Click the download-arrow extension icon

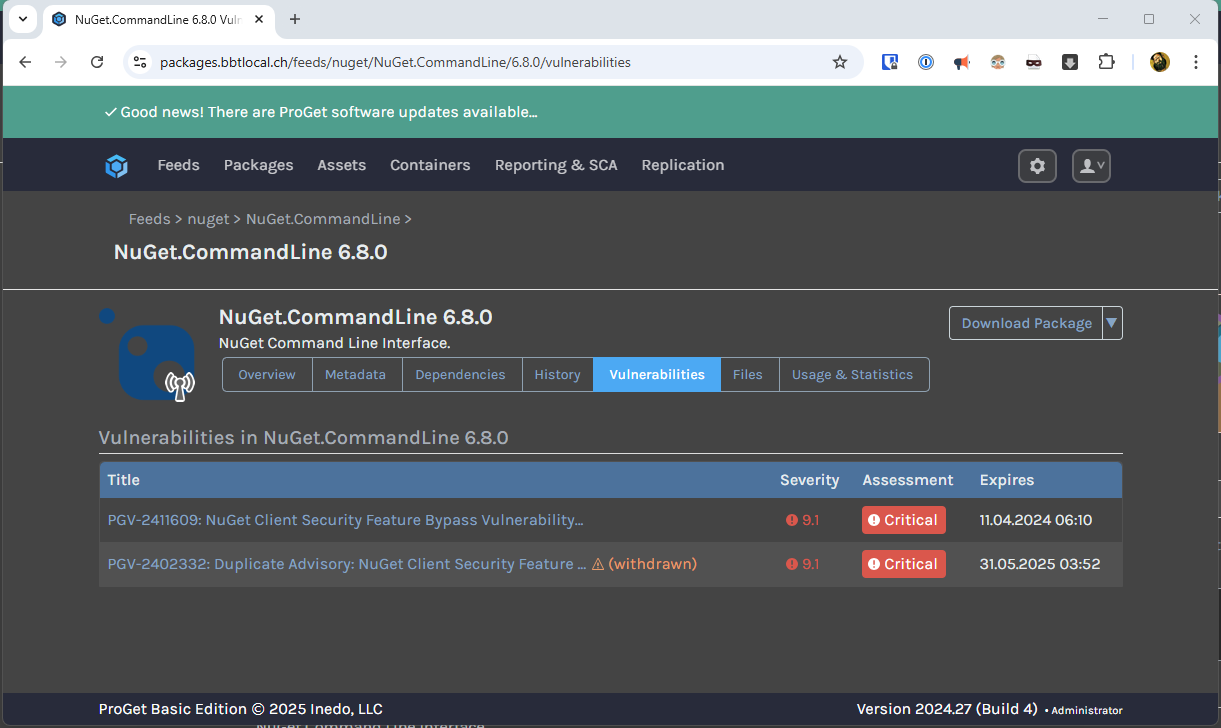[x=1070, y=62]
